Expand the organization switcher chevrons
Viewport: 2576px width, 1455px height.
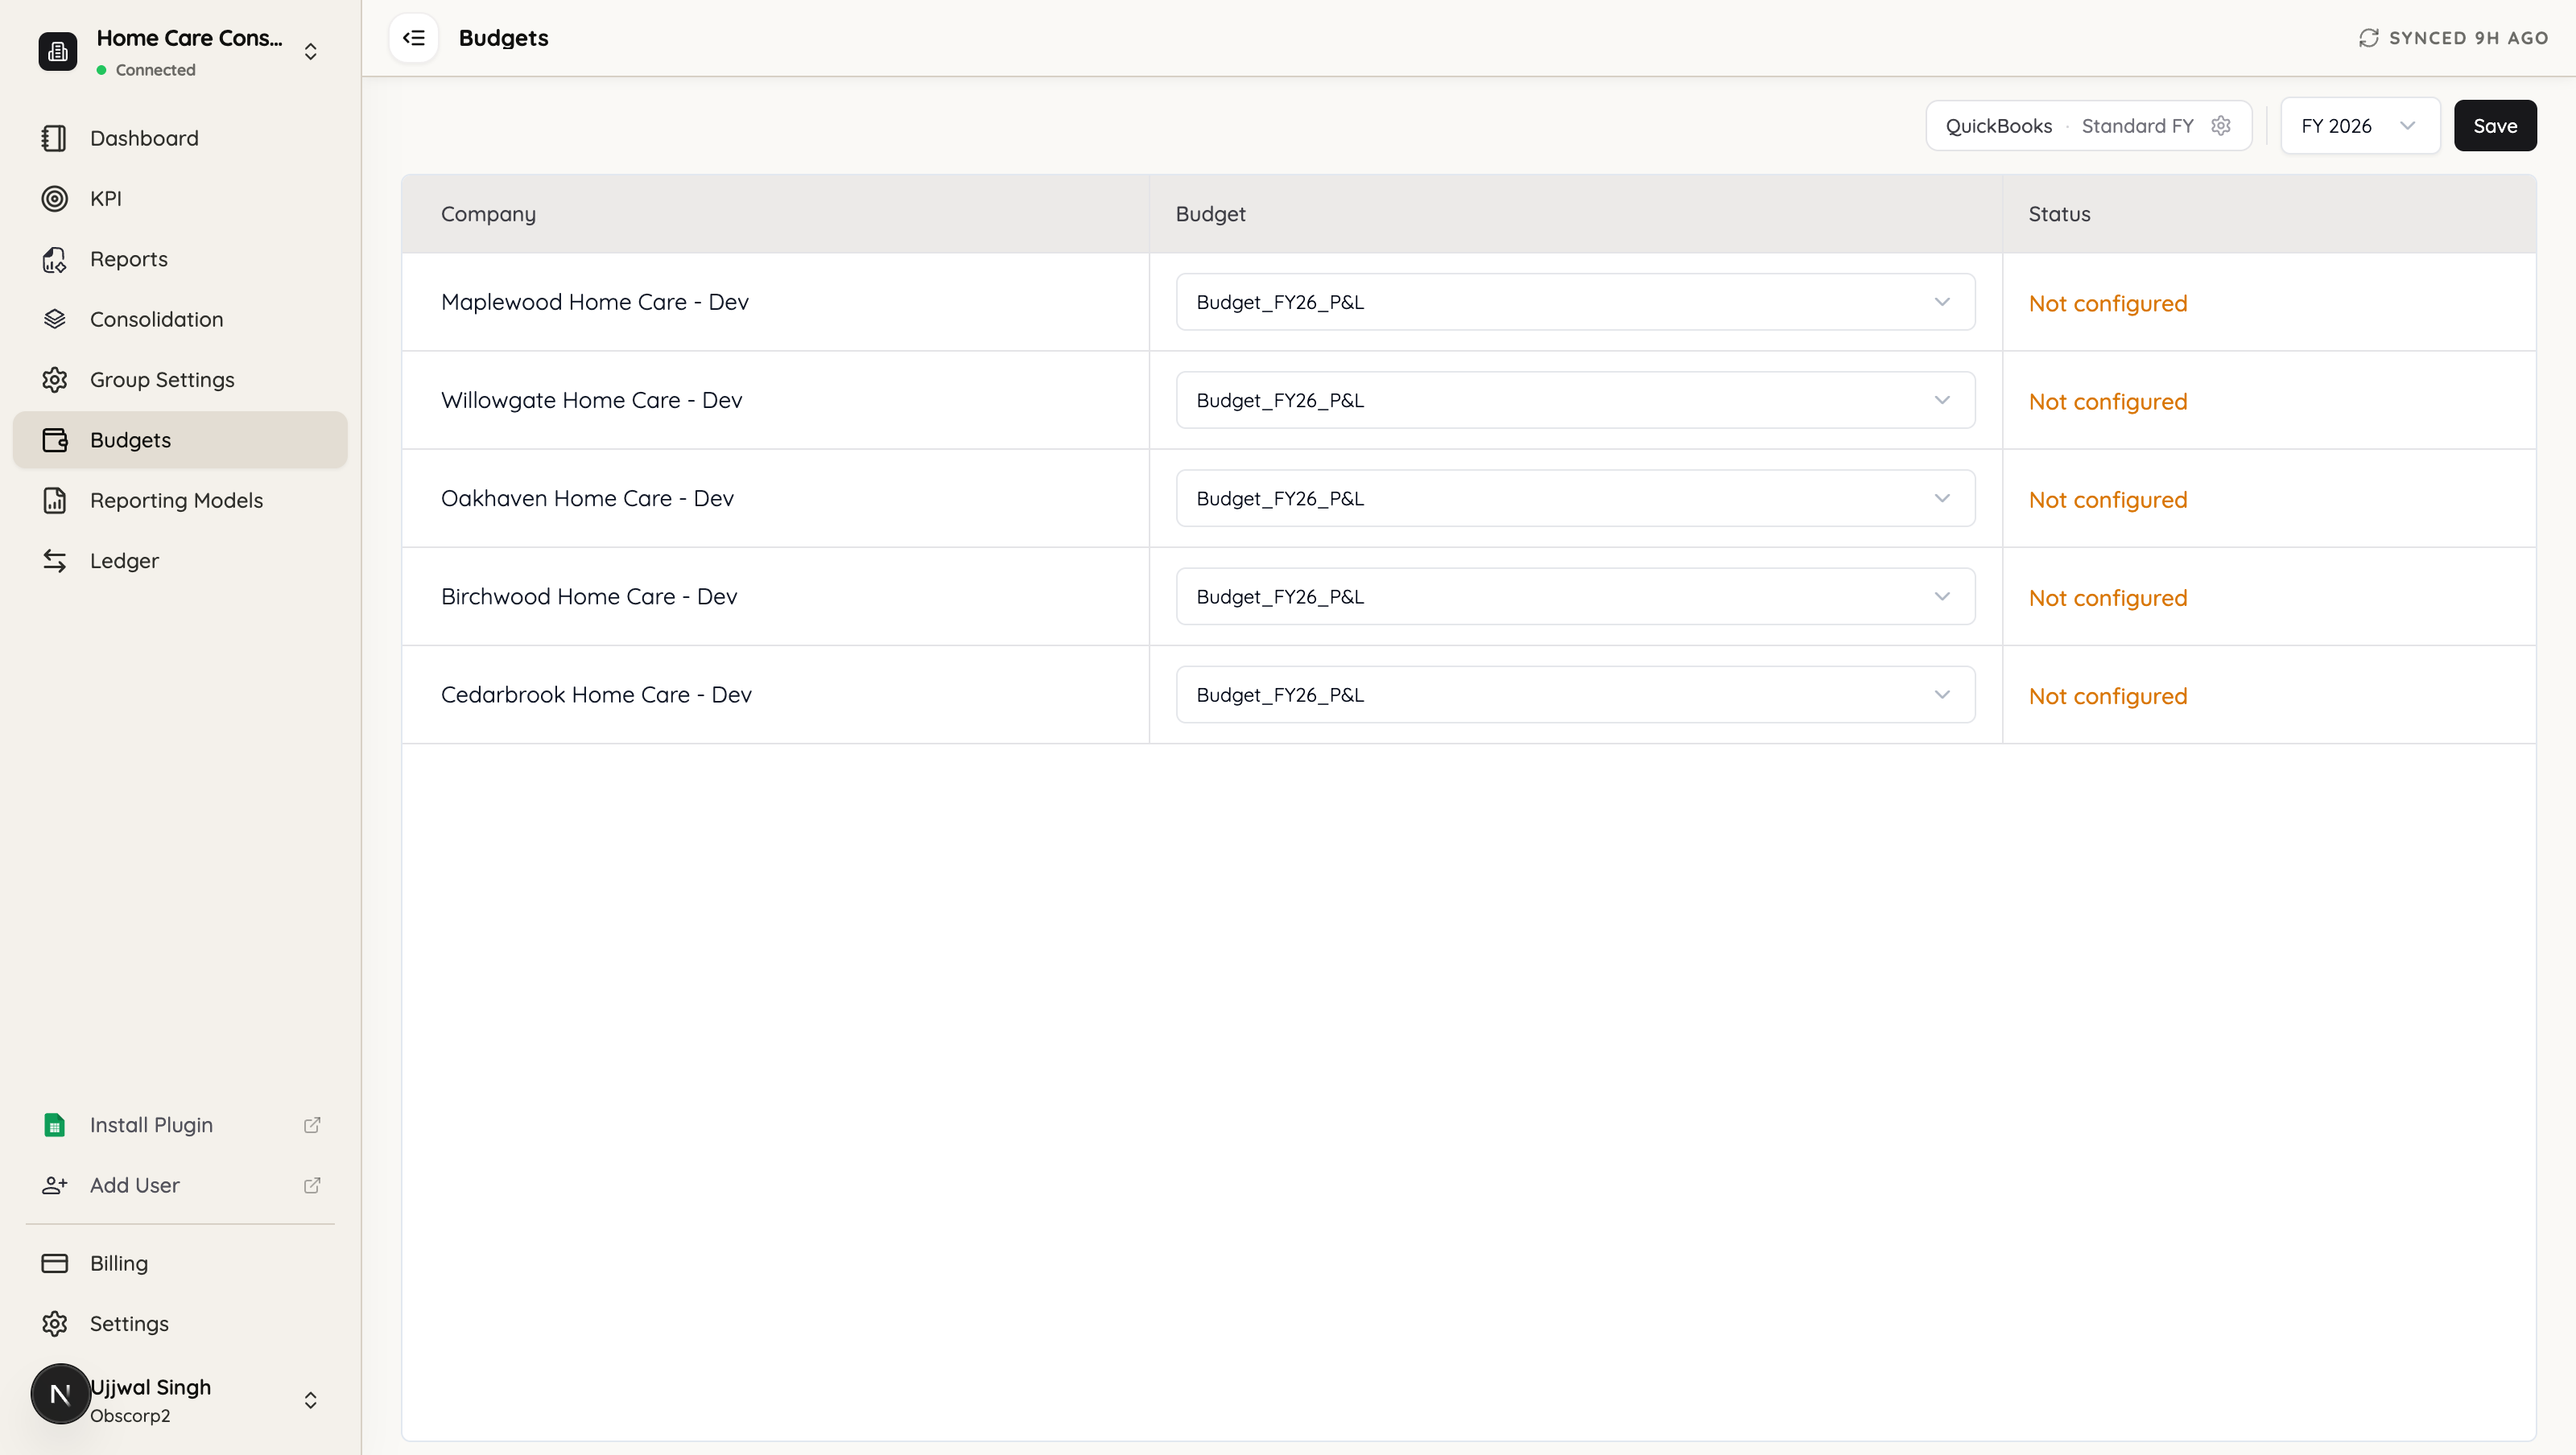311,52
